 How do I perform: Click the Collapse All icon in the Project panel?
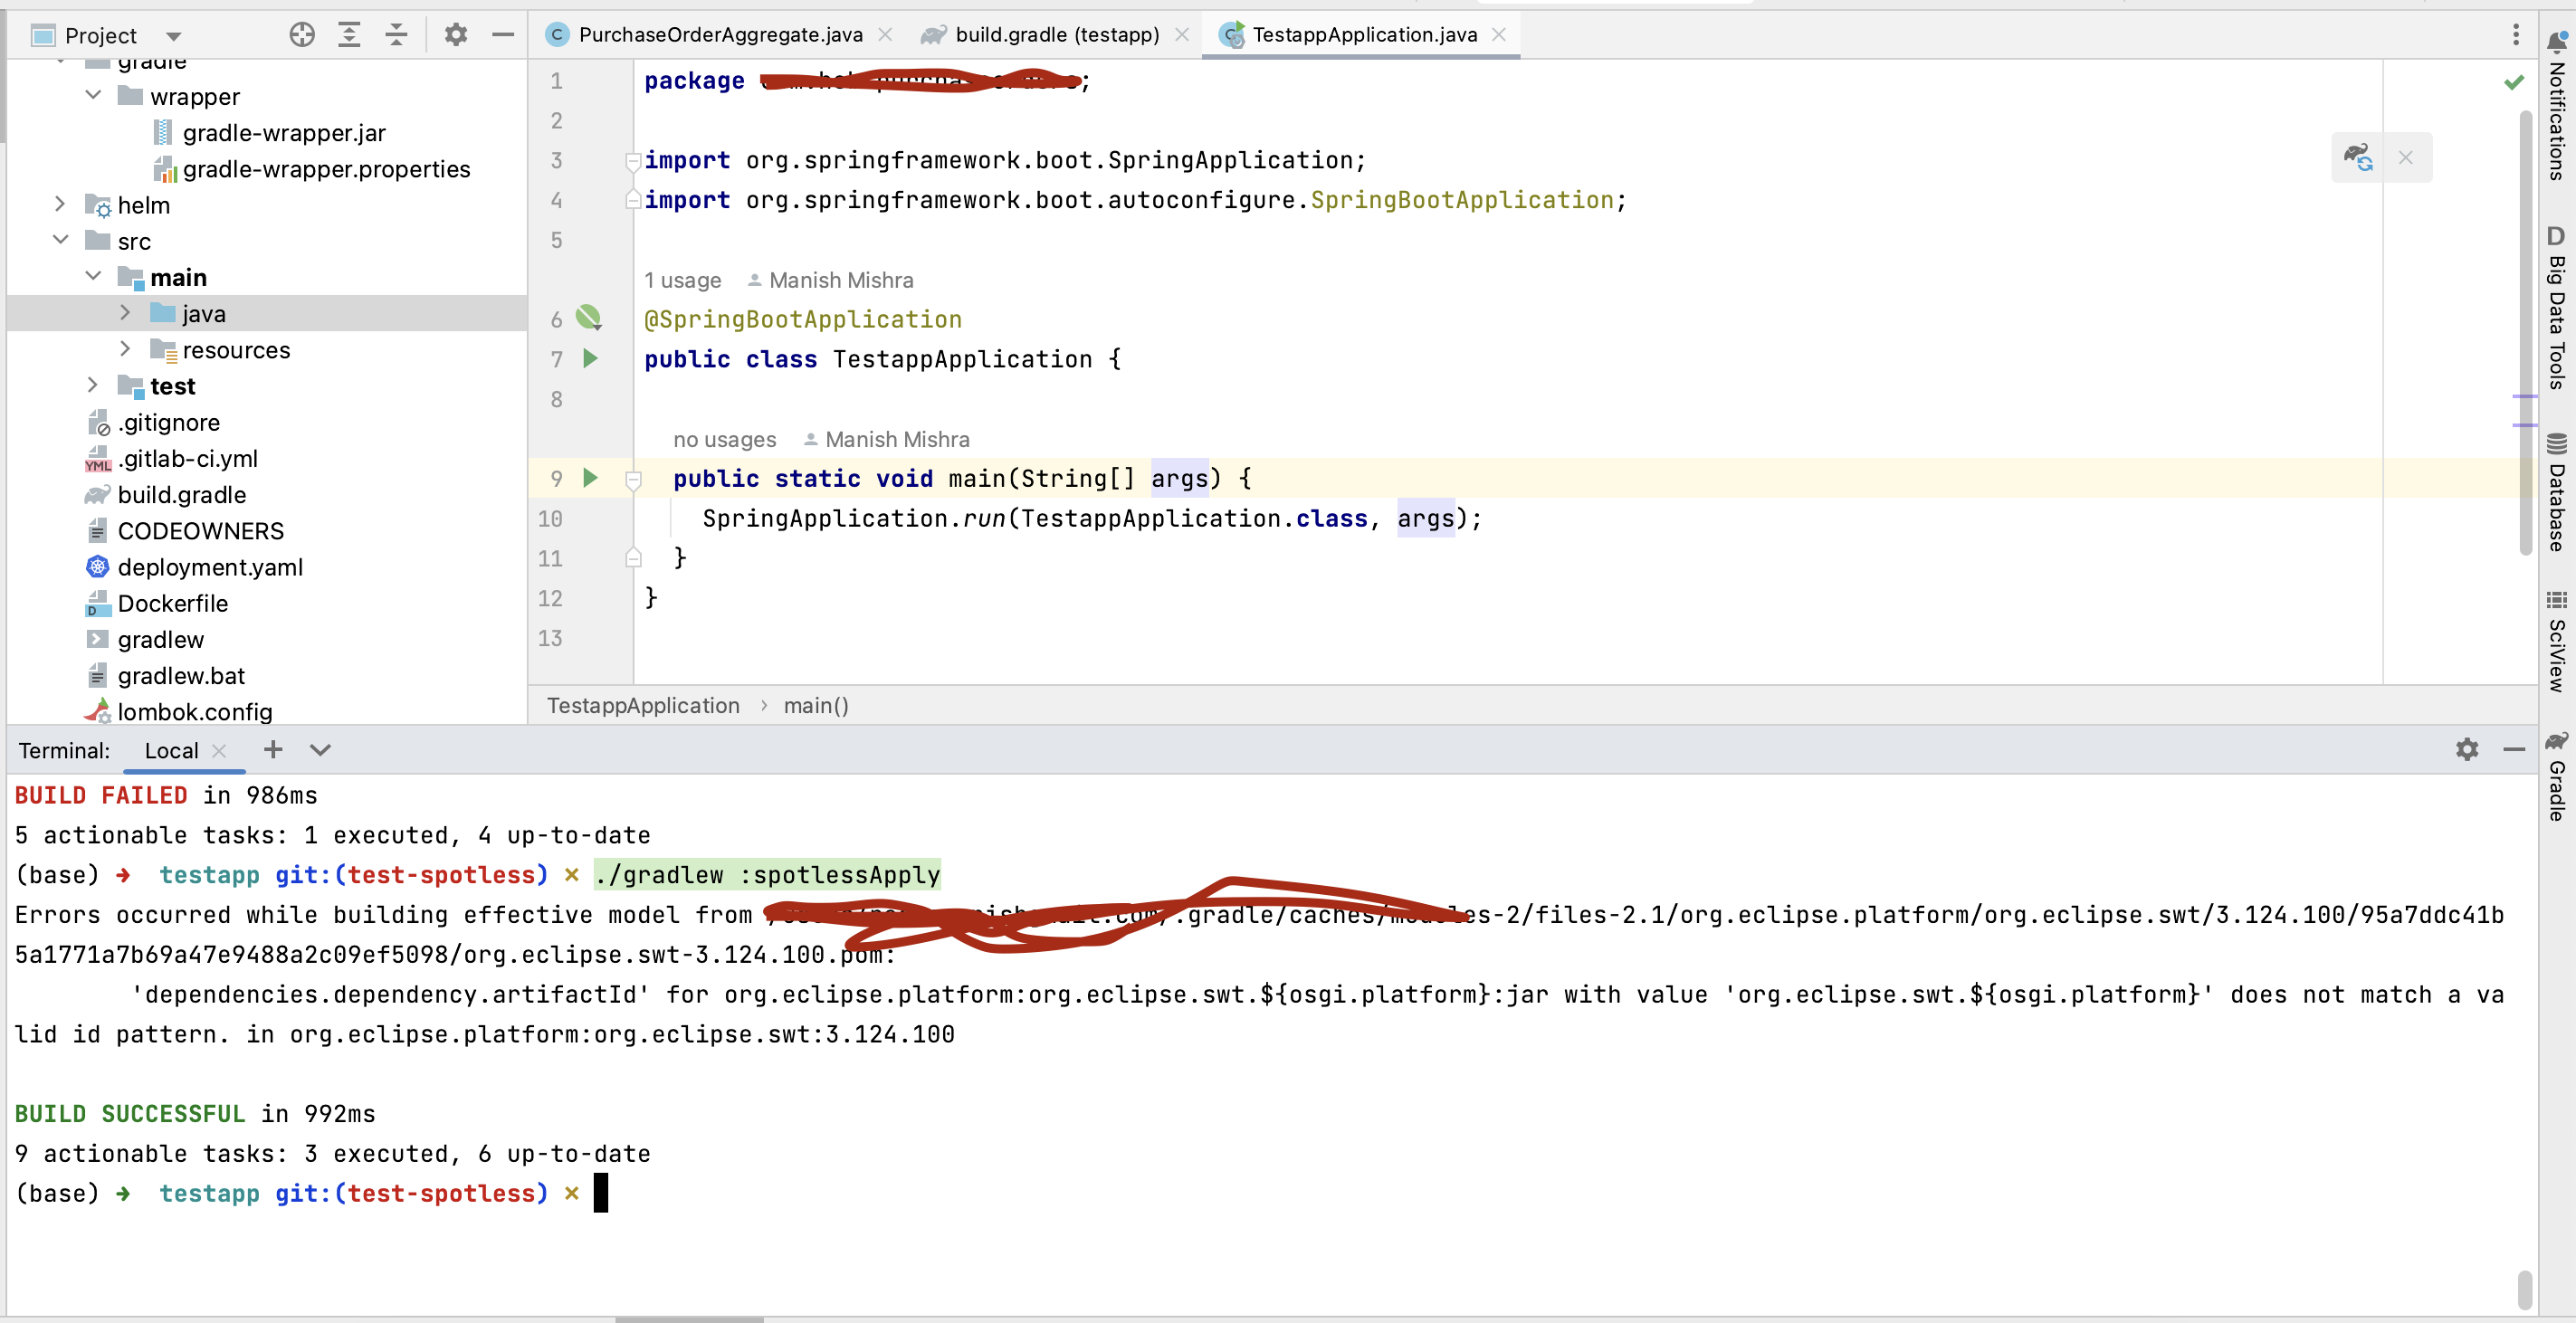[x=397, y=34]
